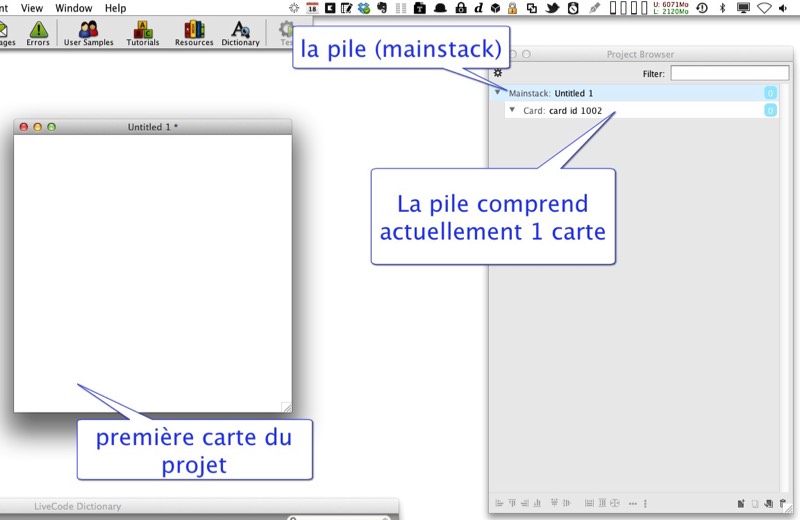Screen dimensions: 800x520
Task: Click the new stack icon in Project Browser footer
Action: pos(741,503)
